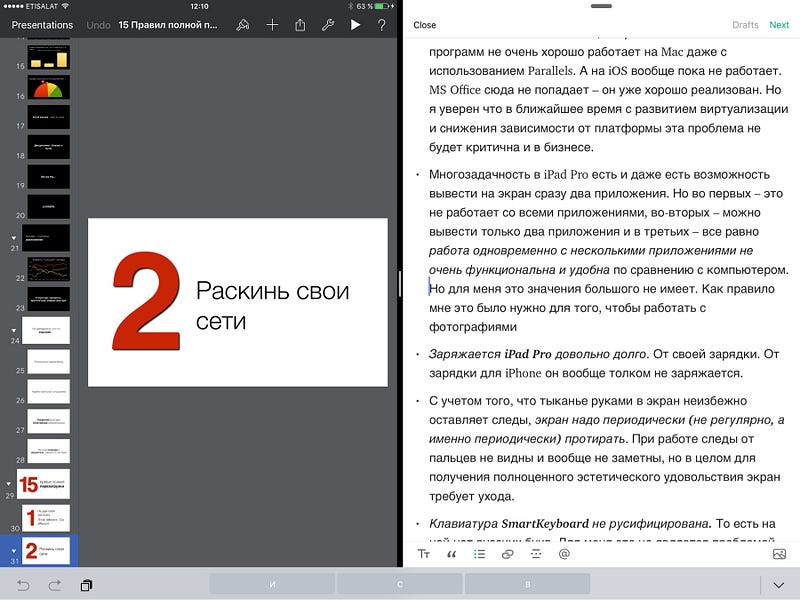
Task: Collapse the slide 21 group triangle
Action: click(14, 238)
